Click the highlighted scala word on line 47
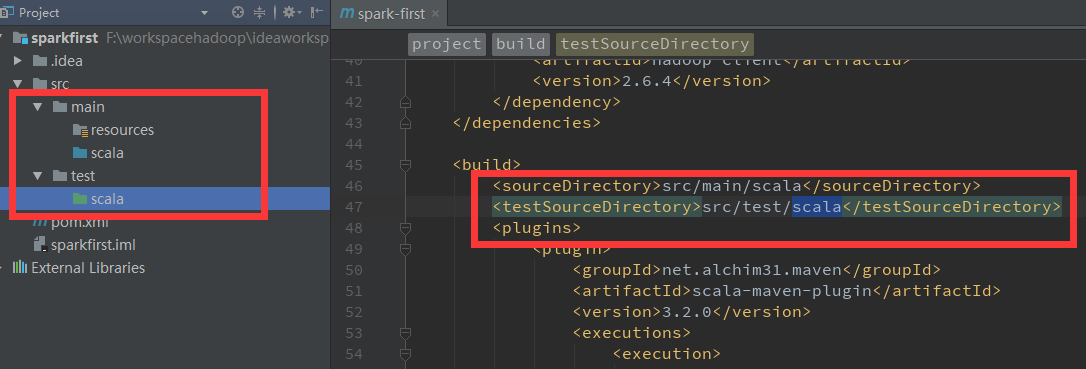 click(x=817, y=207)
